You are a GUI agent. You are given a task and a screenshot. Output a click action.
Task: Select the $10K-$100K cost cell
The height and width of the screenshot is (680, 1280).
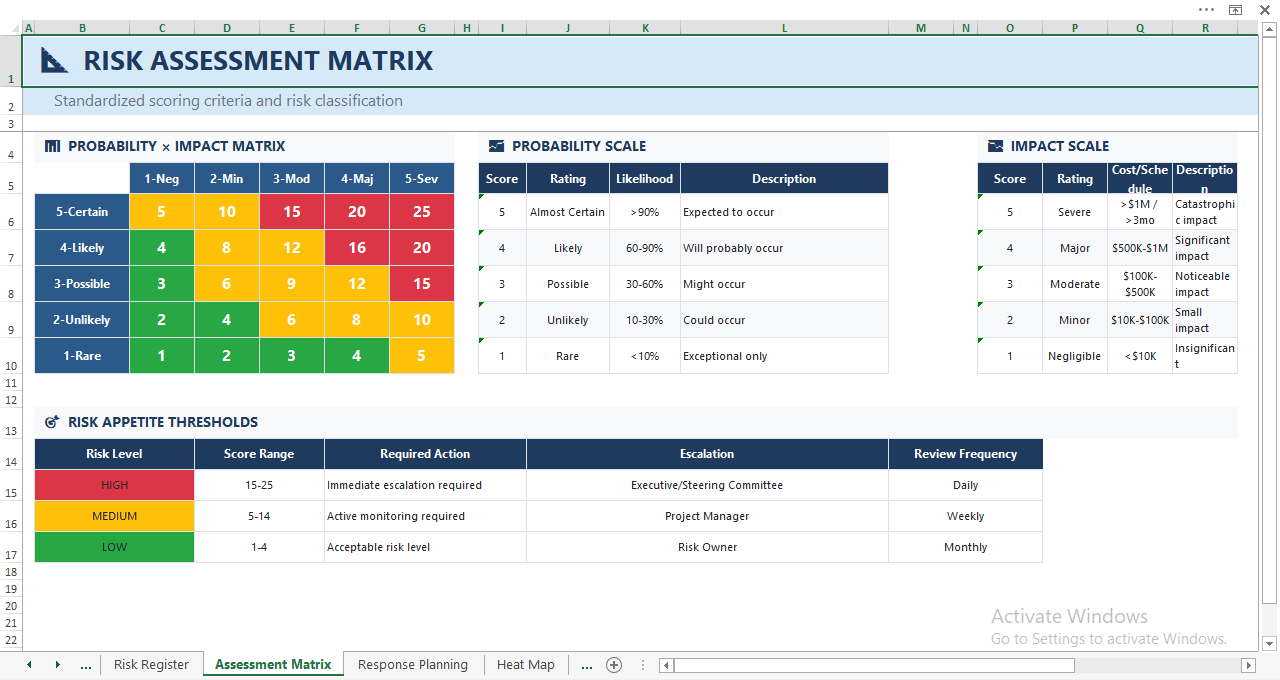pyautogui.click(x=1140, y=320)
